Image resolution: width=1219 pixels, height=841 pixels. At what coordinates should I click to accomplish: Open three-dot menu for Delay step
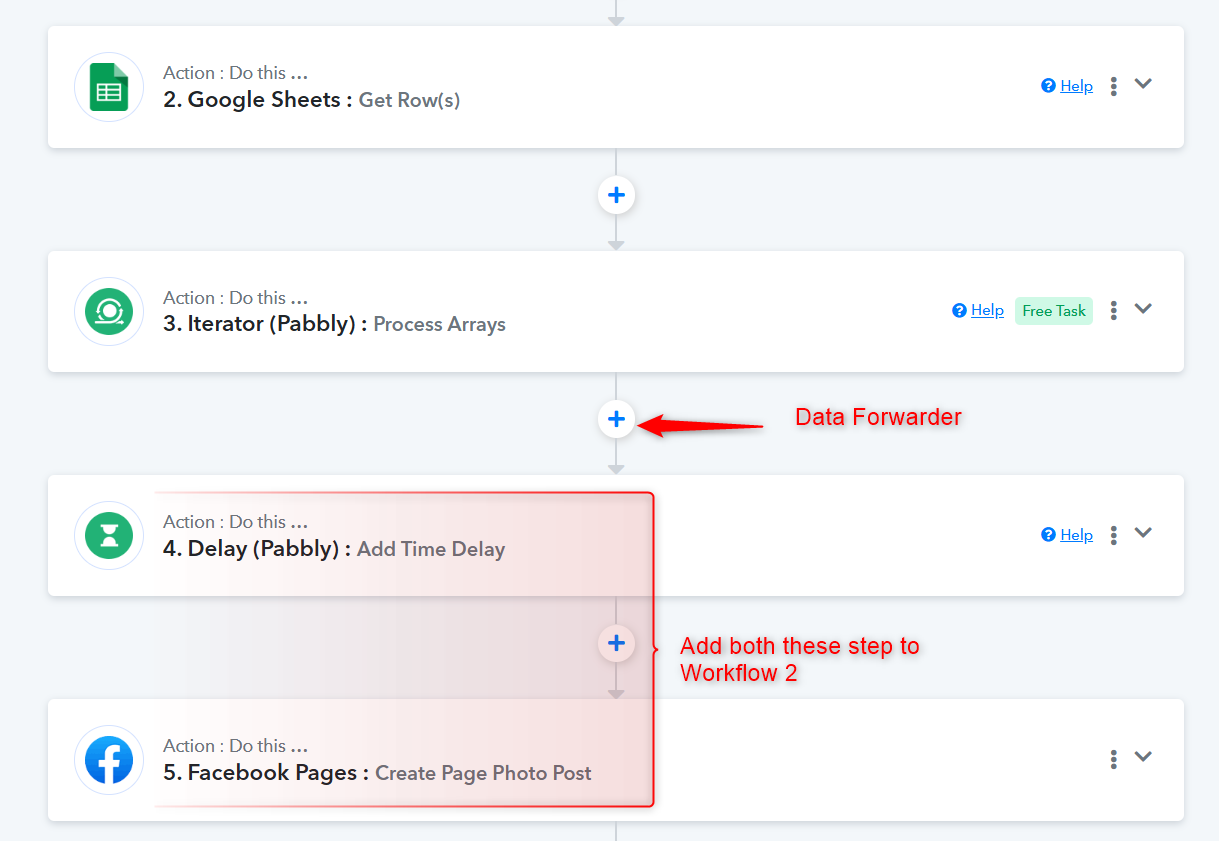point(1113,535)
